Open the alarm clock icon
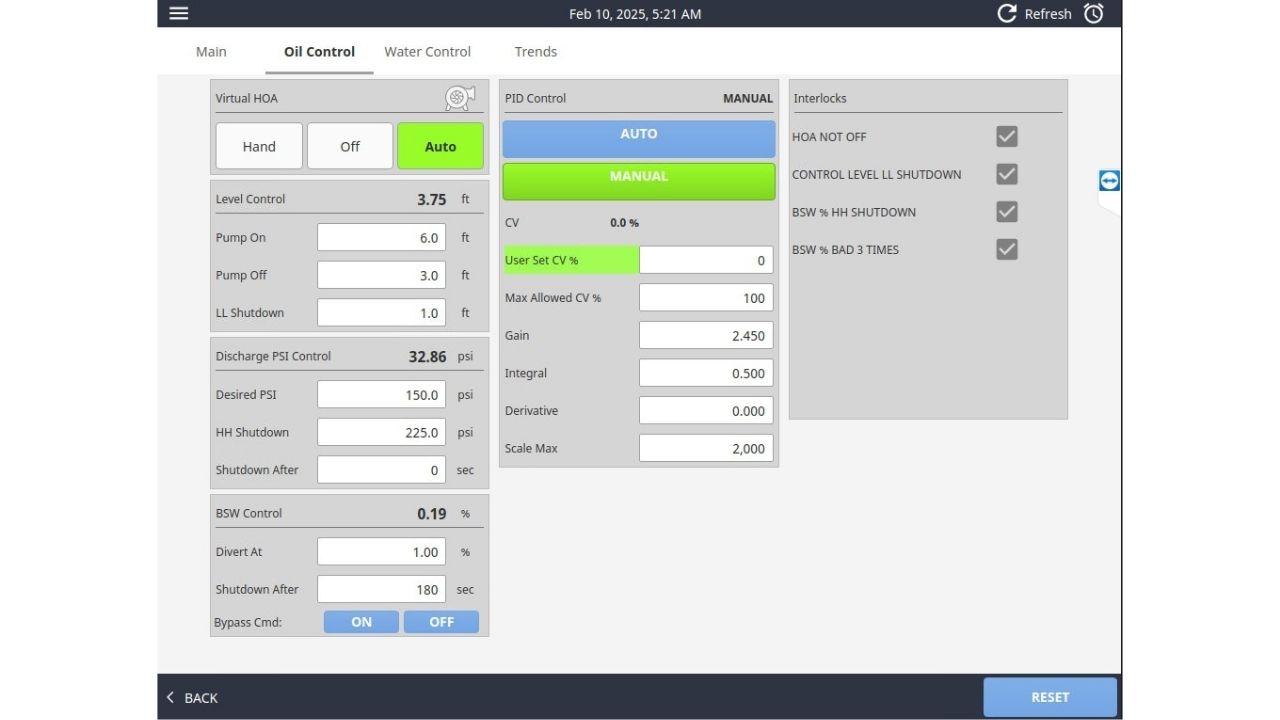Screen dimensions: 1280x720 coord(1094,13)
